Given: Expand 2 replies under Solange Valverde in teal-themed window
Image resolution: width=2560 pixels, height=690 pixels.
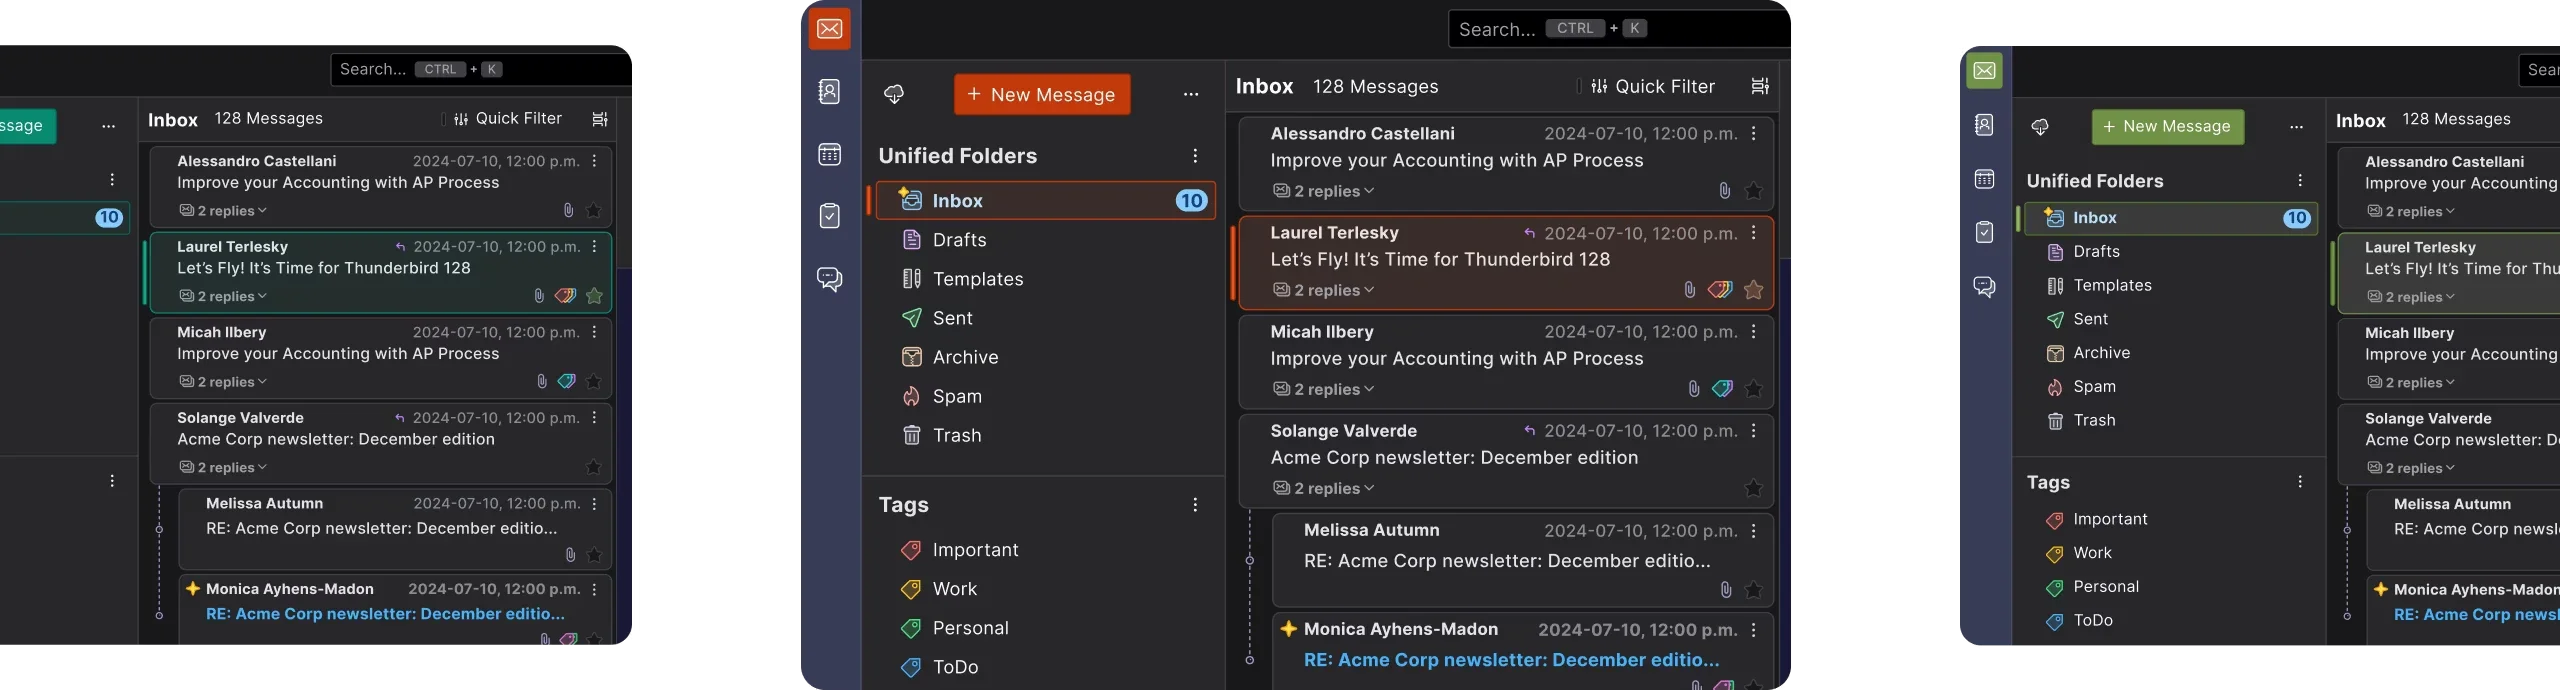Looking at the screenshot, I should coord(223,468).
